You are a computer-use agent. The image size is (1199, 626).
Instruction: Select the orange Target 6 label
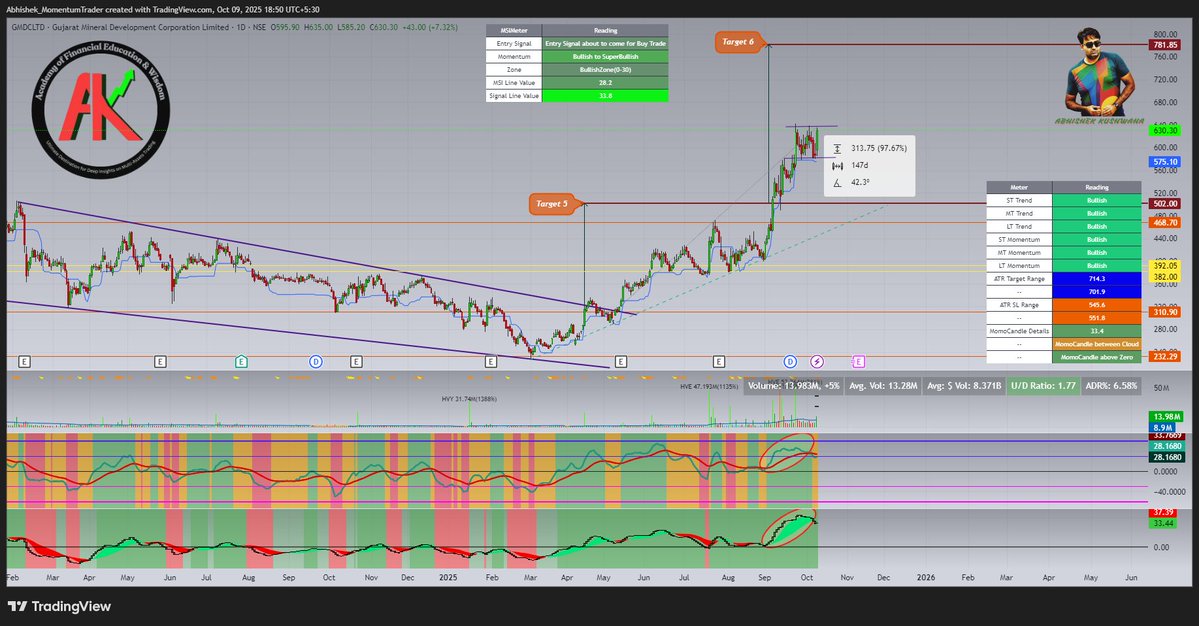tap(738, 42)
